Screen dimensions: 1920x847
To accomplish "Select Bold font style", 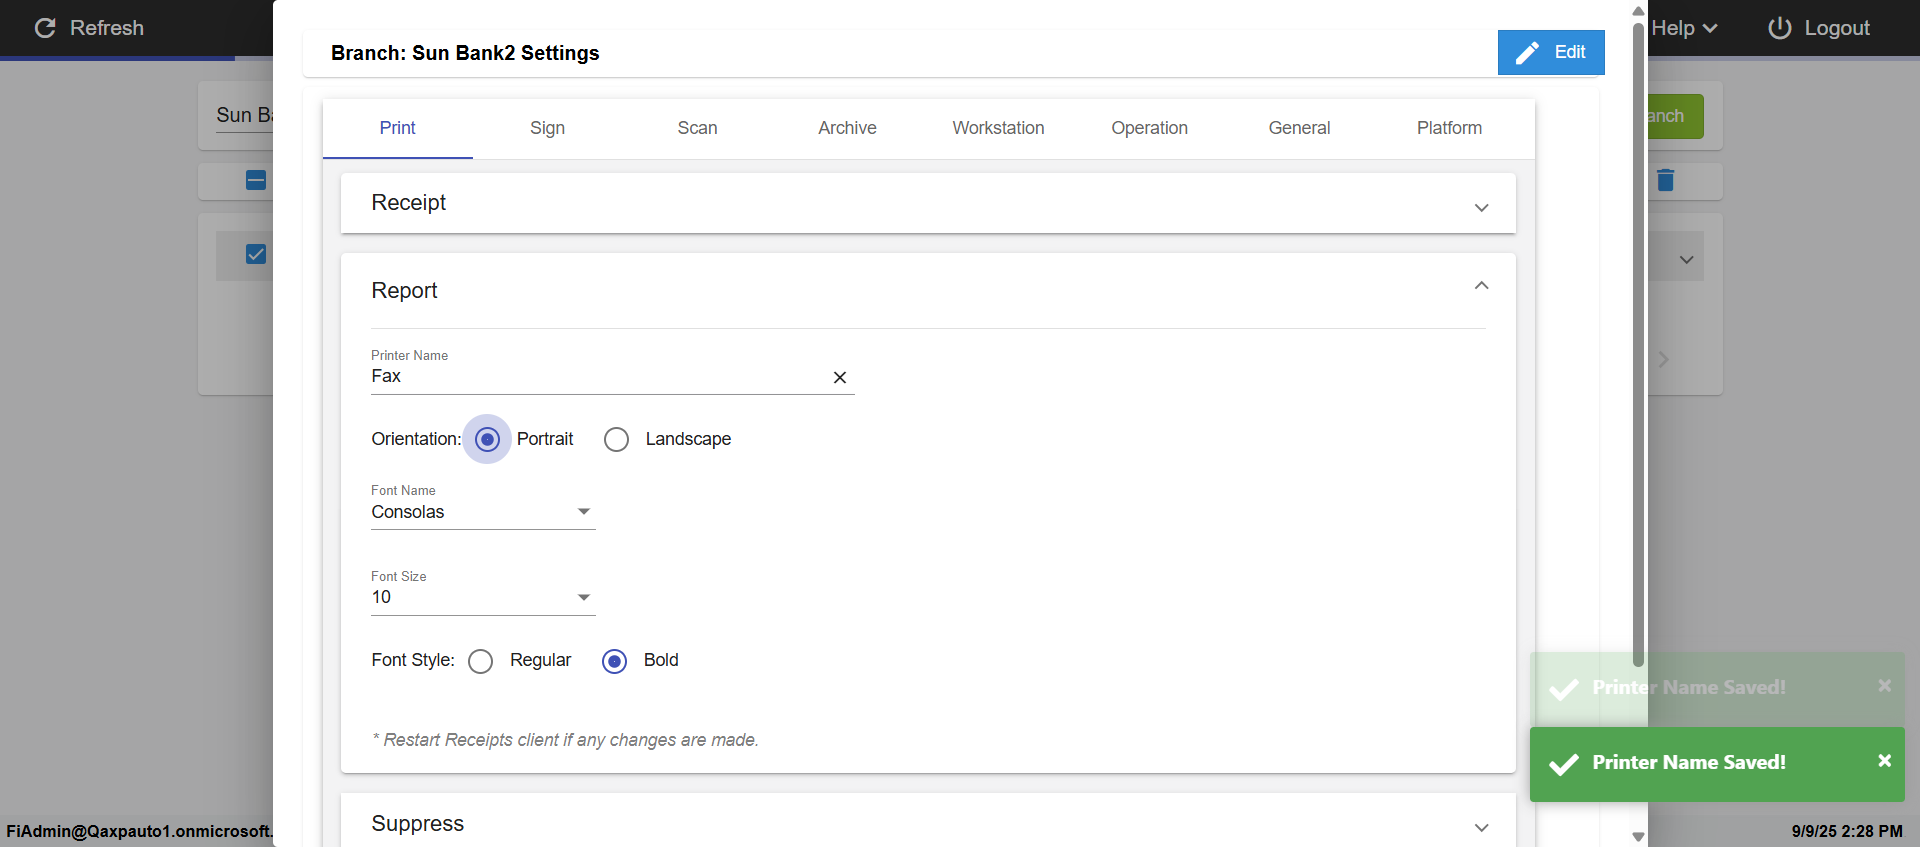I will (615, 662).
